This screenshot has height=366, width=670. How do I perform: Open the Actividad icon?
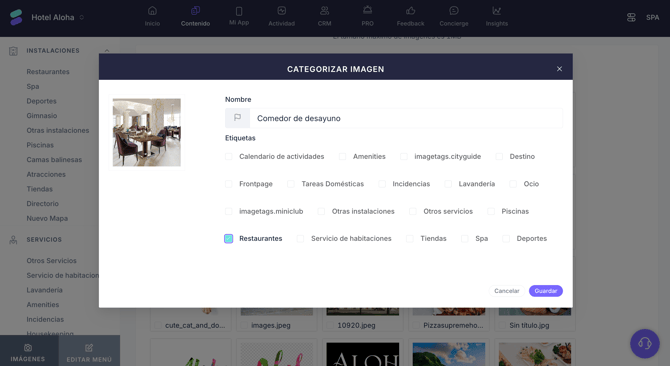click(x=282, y=11)
